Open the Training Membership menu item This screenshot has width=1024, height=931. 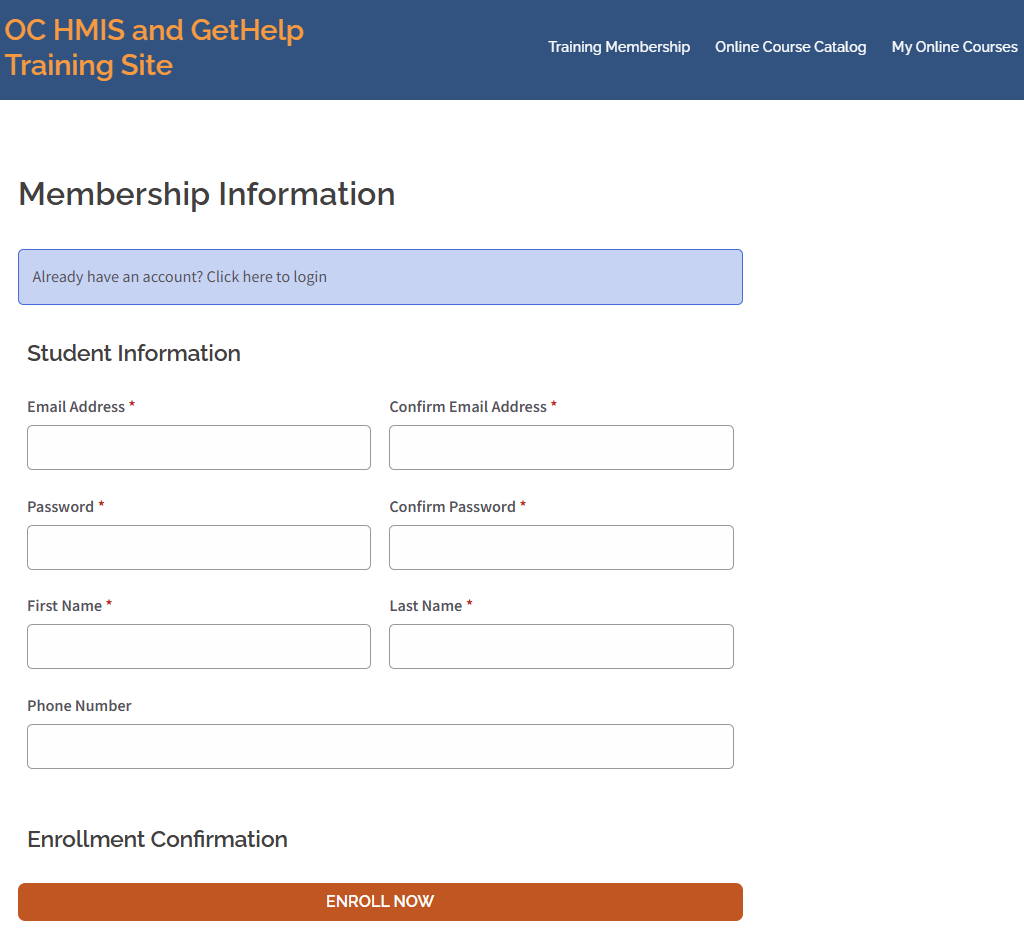619,47
